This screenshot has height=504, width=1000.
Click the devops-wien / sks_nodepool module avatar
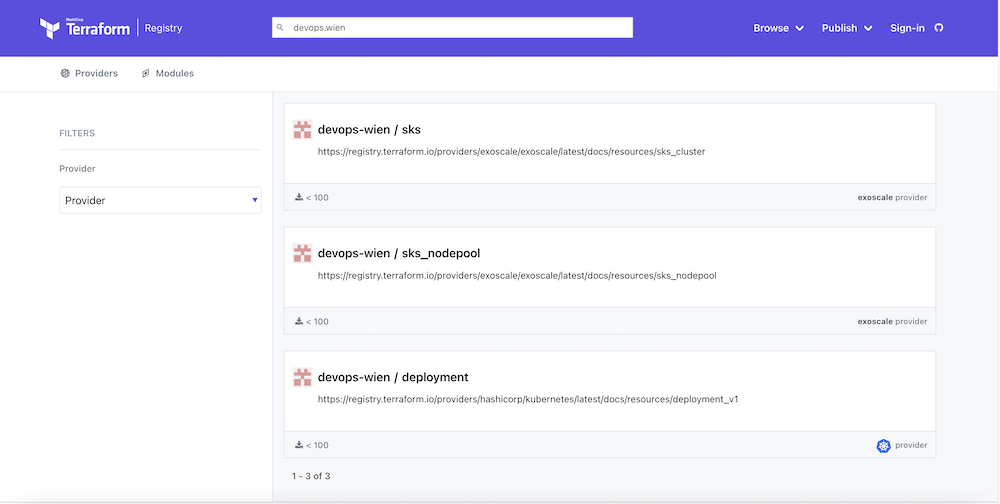pyautogui.click(x=302, y=253)
